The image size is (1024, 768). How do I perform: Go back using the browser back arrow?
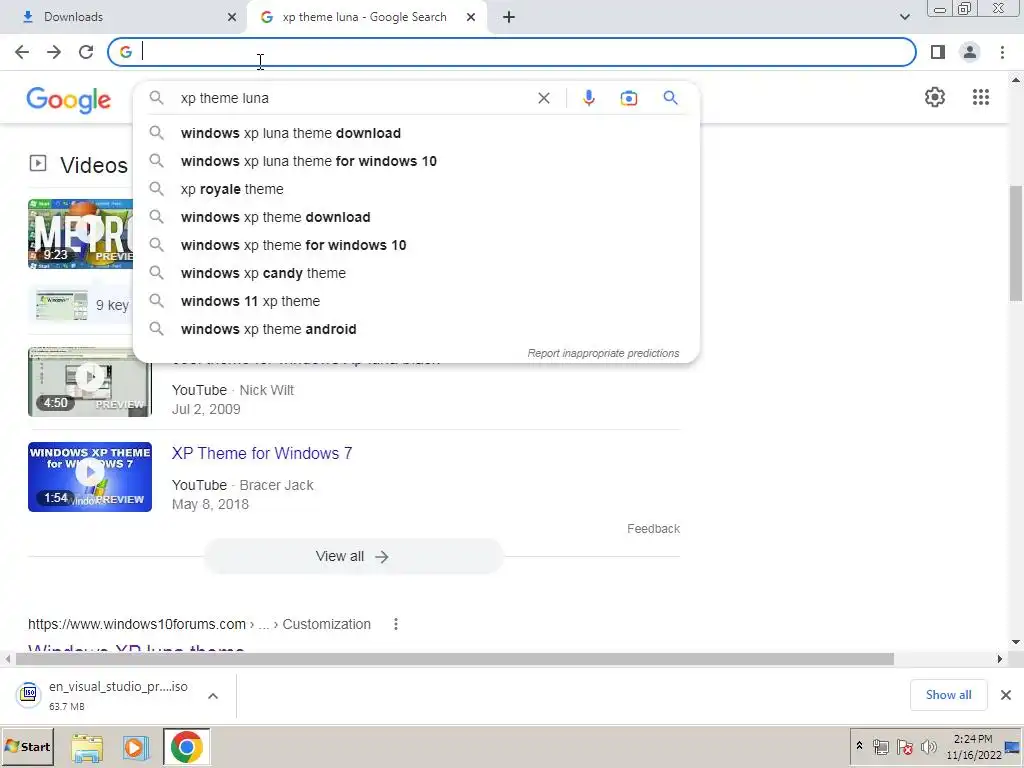click(x=22, y=52)
